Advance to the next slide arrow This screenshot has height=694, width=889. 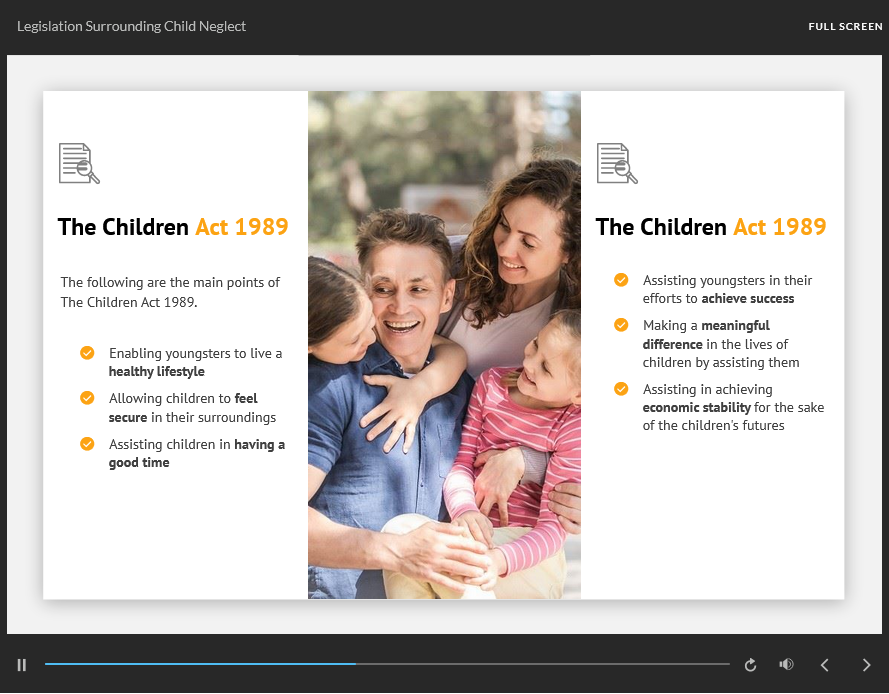(866, 665)
